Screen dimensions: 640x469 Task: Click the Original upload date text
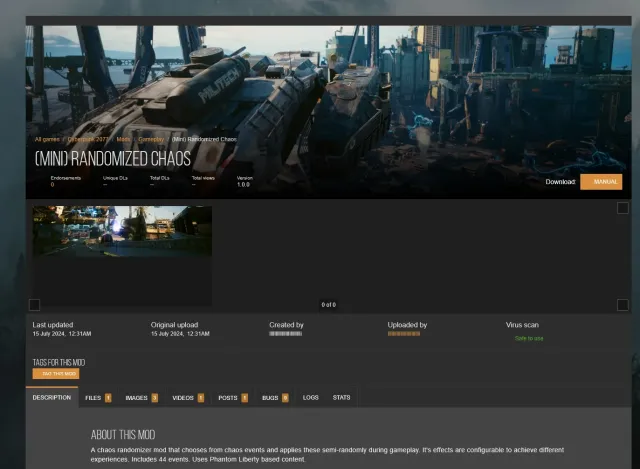(x=180, y=334)
